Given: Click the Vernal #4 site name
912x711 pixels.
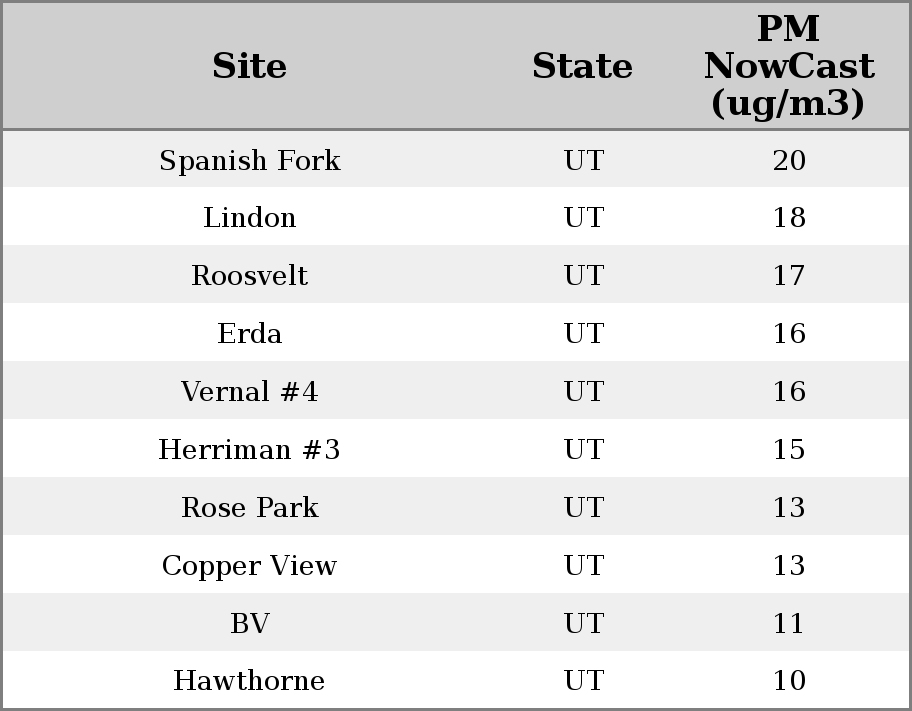Looking at the screenshot, I should (249, 392).
